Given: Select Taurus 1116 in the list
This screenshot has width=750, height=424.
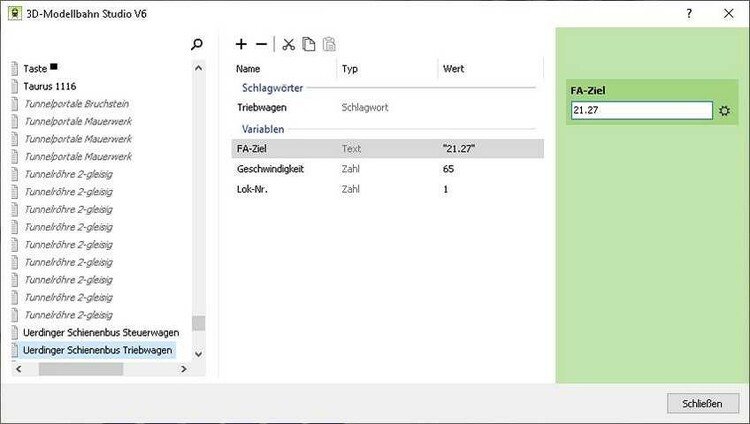Looking at the screenshot, I should tap(50, 86).
